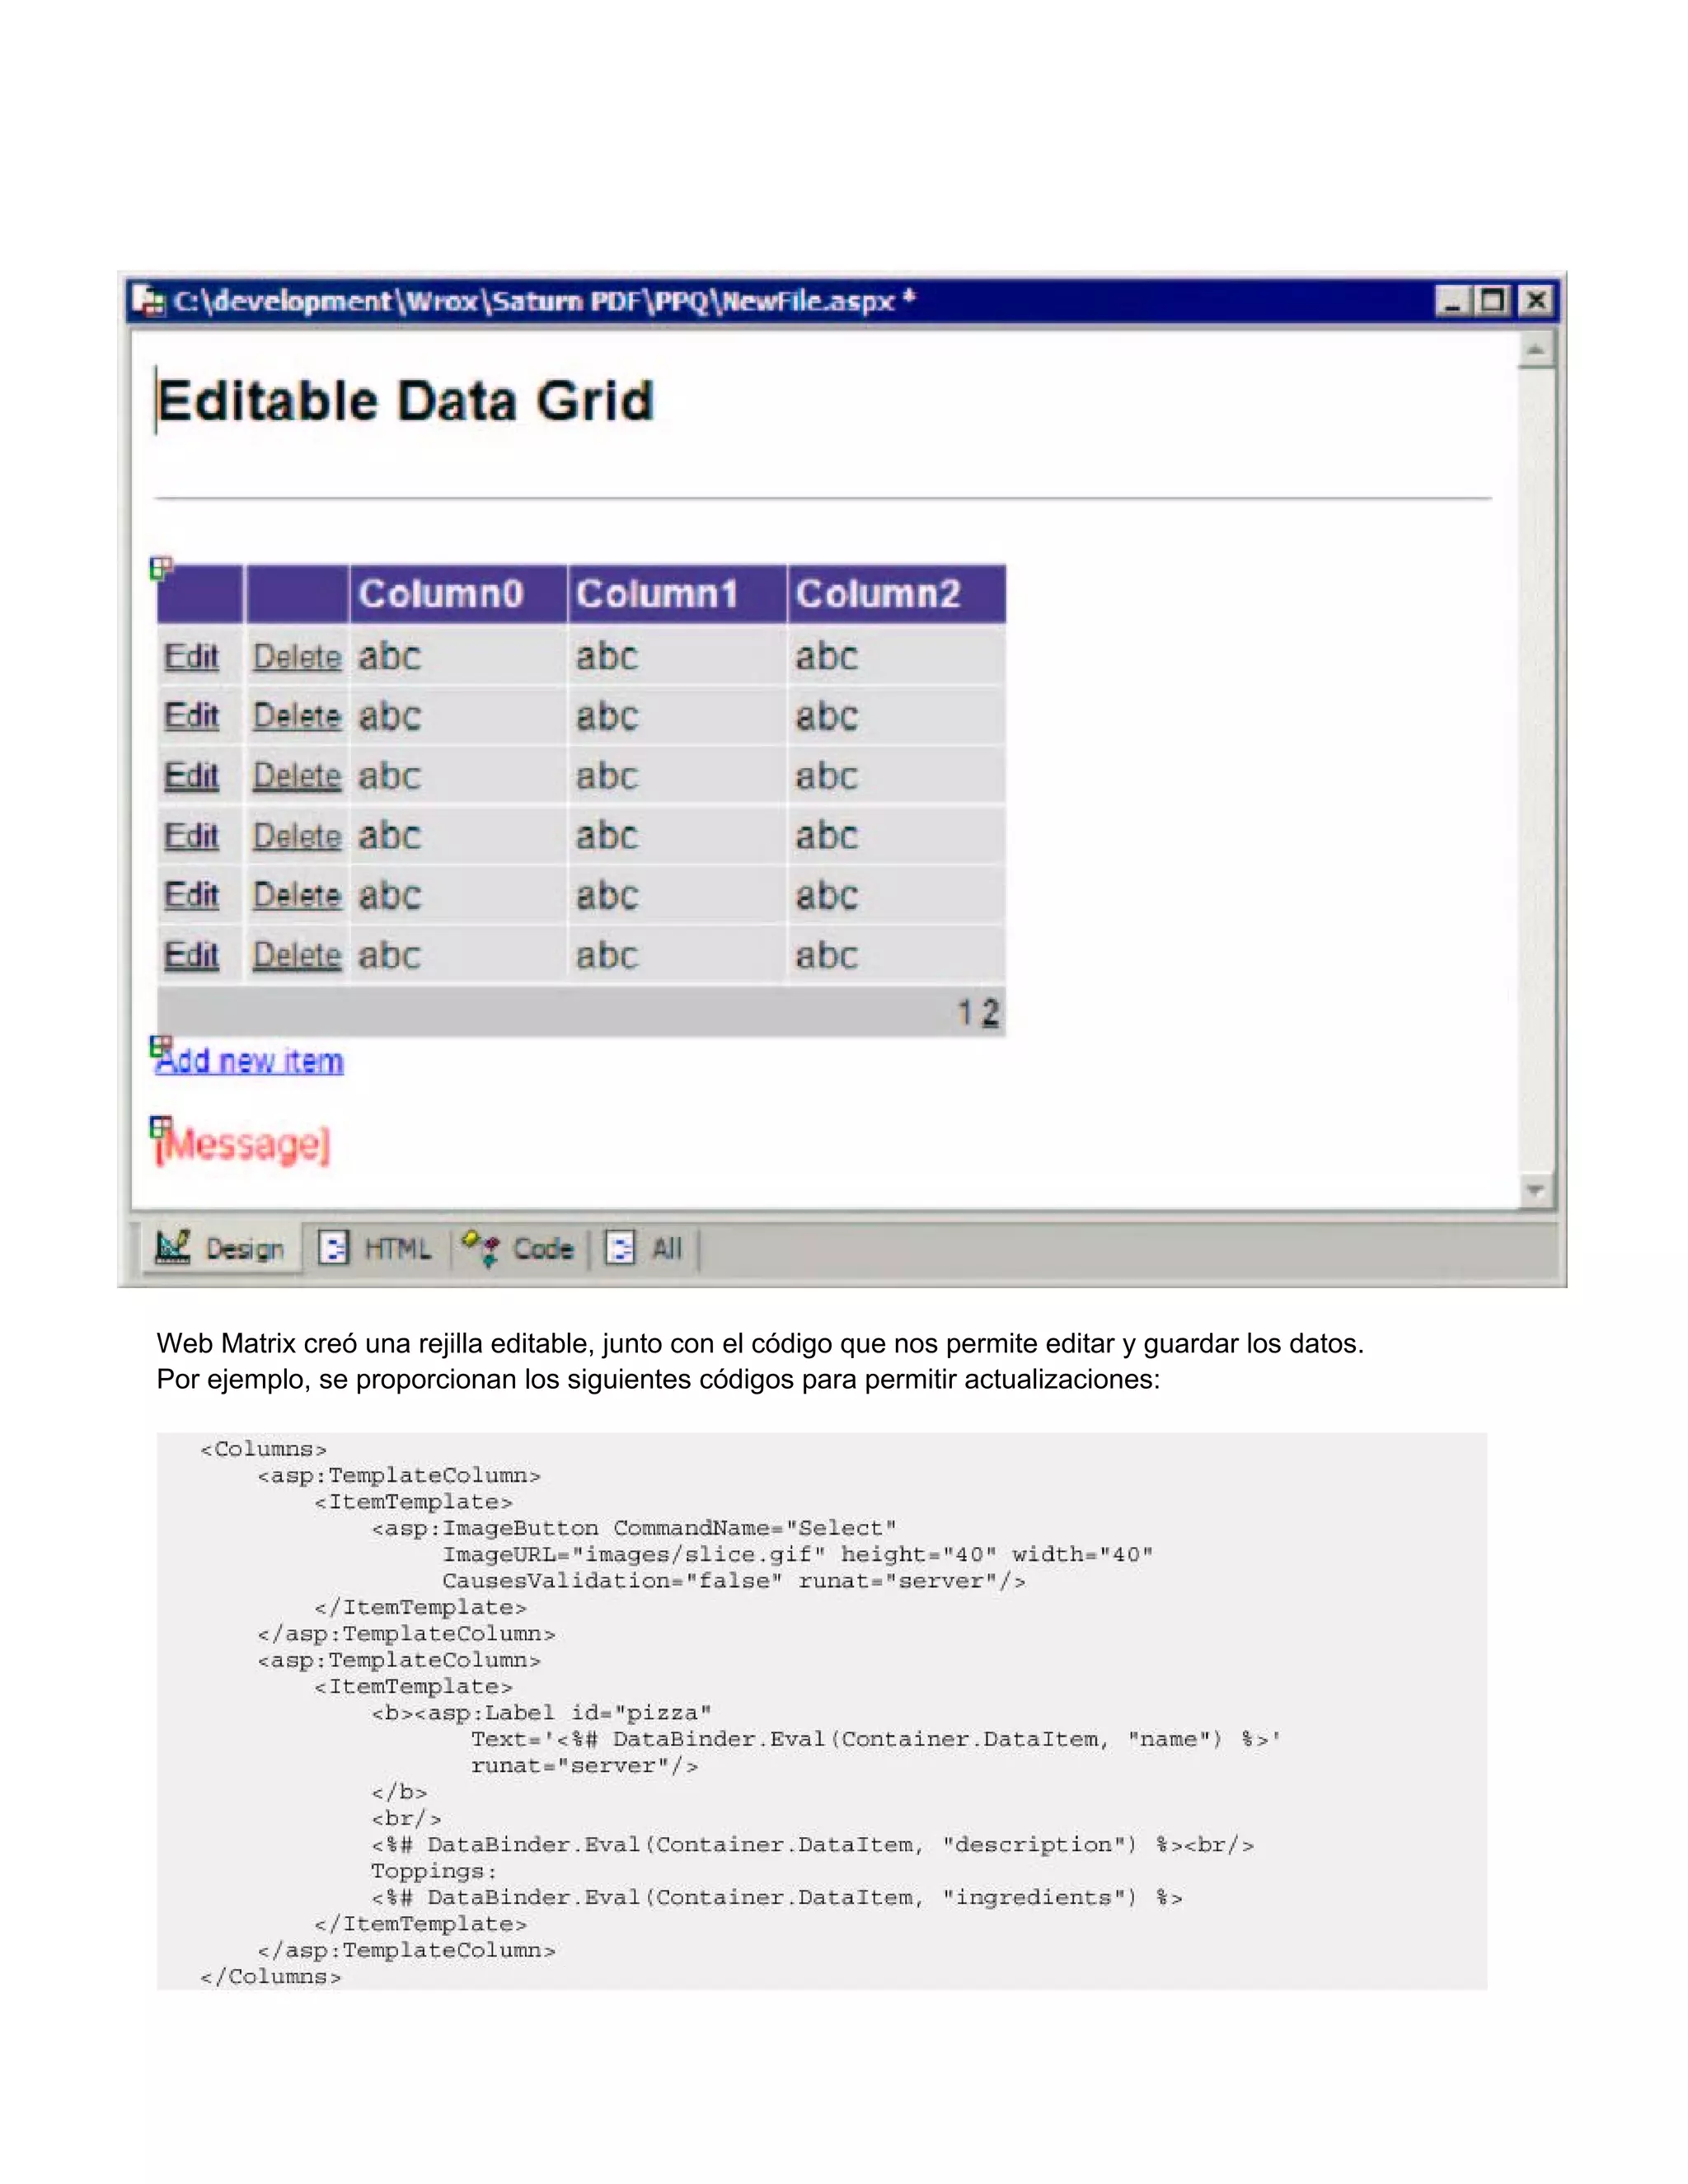Viewport: 1688px width, 2184px height.
Task: Click Edit link in the fourth row
Action: tap(192, 836)
